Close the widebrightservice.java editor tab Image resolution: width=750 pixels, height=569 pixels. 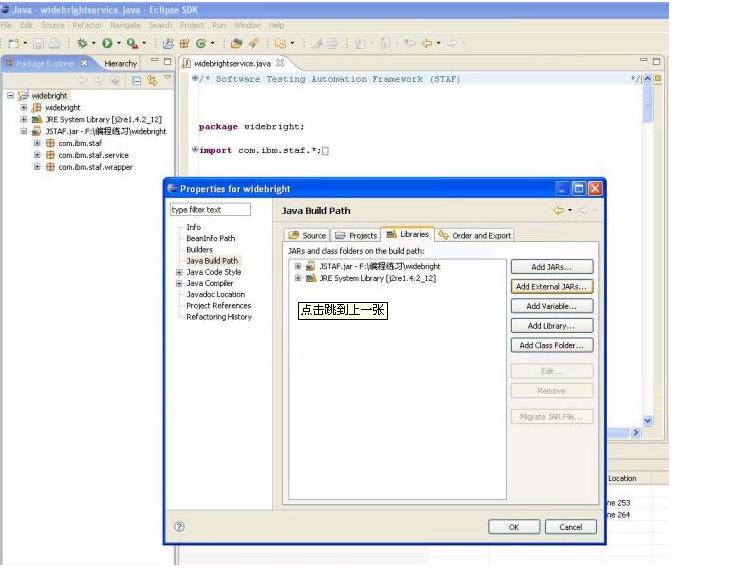(x=280, y=63)
